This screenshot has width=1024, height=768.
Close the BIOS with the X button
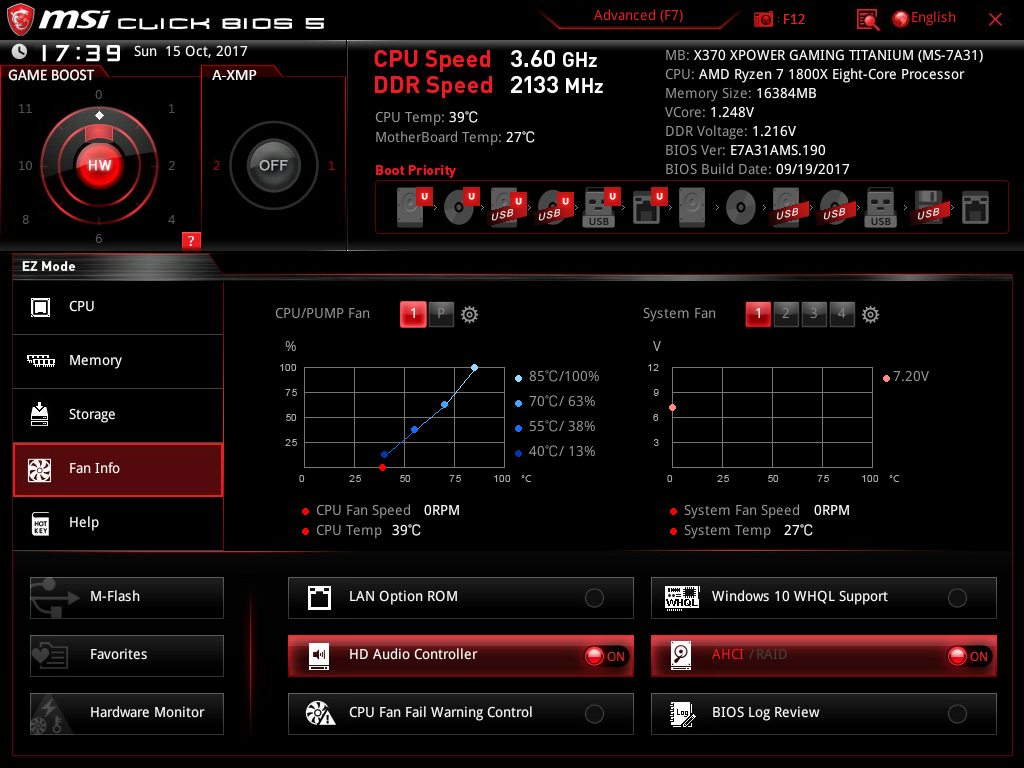[995, 20]
